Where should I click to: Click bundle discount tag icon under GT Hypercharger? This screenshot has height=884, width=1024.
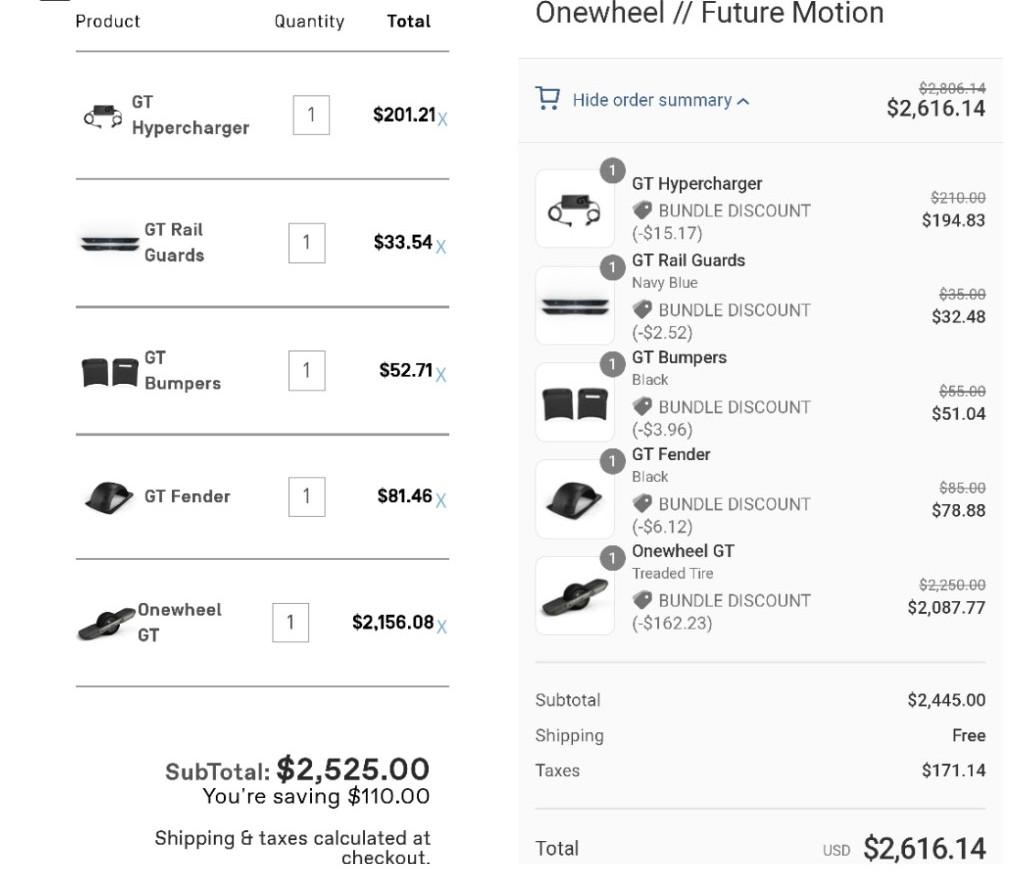(x=642, y=211)
